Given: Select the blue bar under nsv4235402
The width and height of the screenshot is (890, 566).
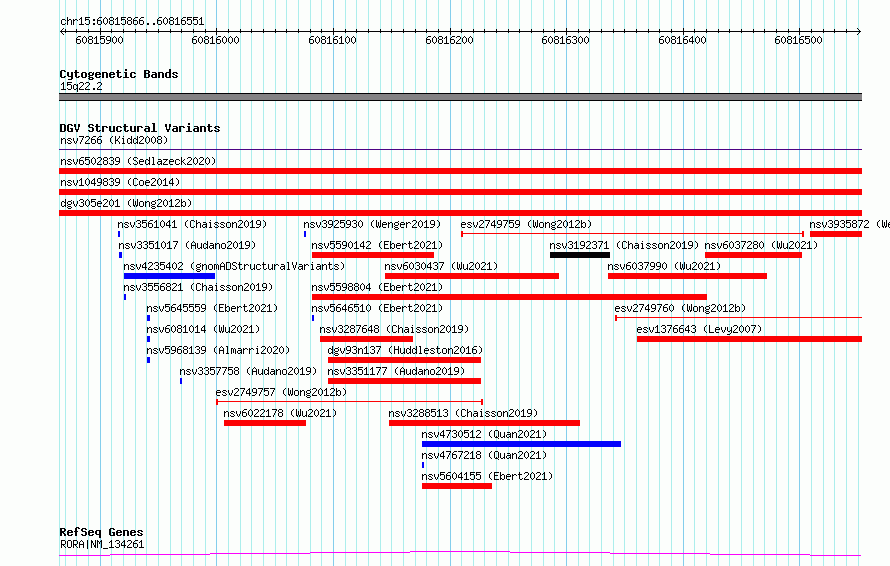Looking at the screenshot, I should pyautogui.click(x=169, y=276).
